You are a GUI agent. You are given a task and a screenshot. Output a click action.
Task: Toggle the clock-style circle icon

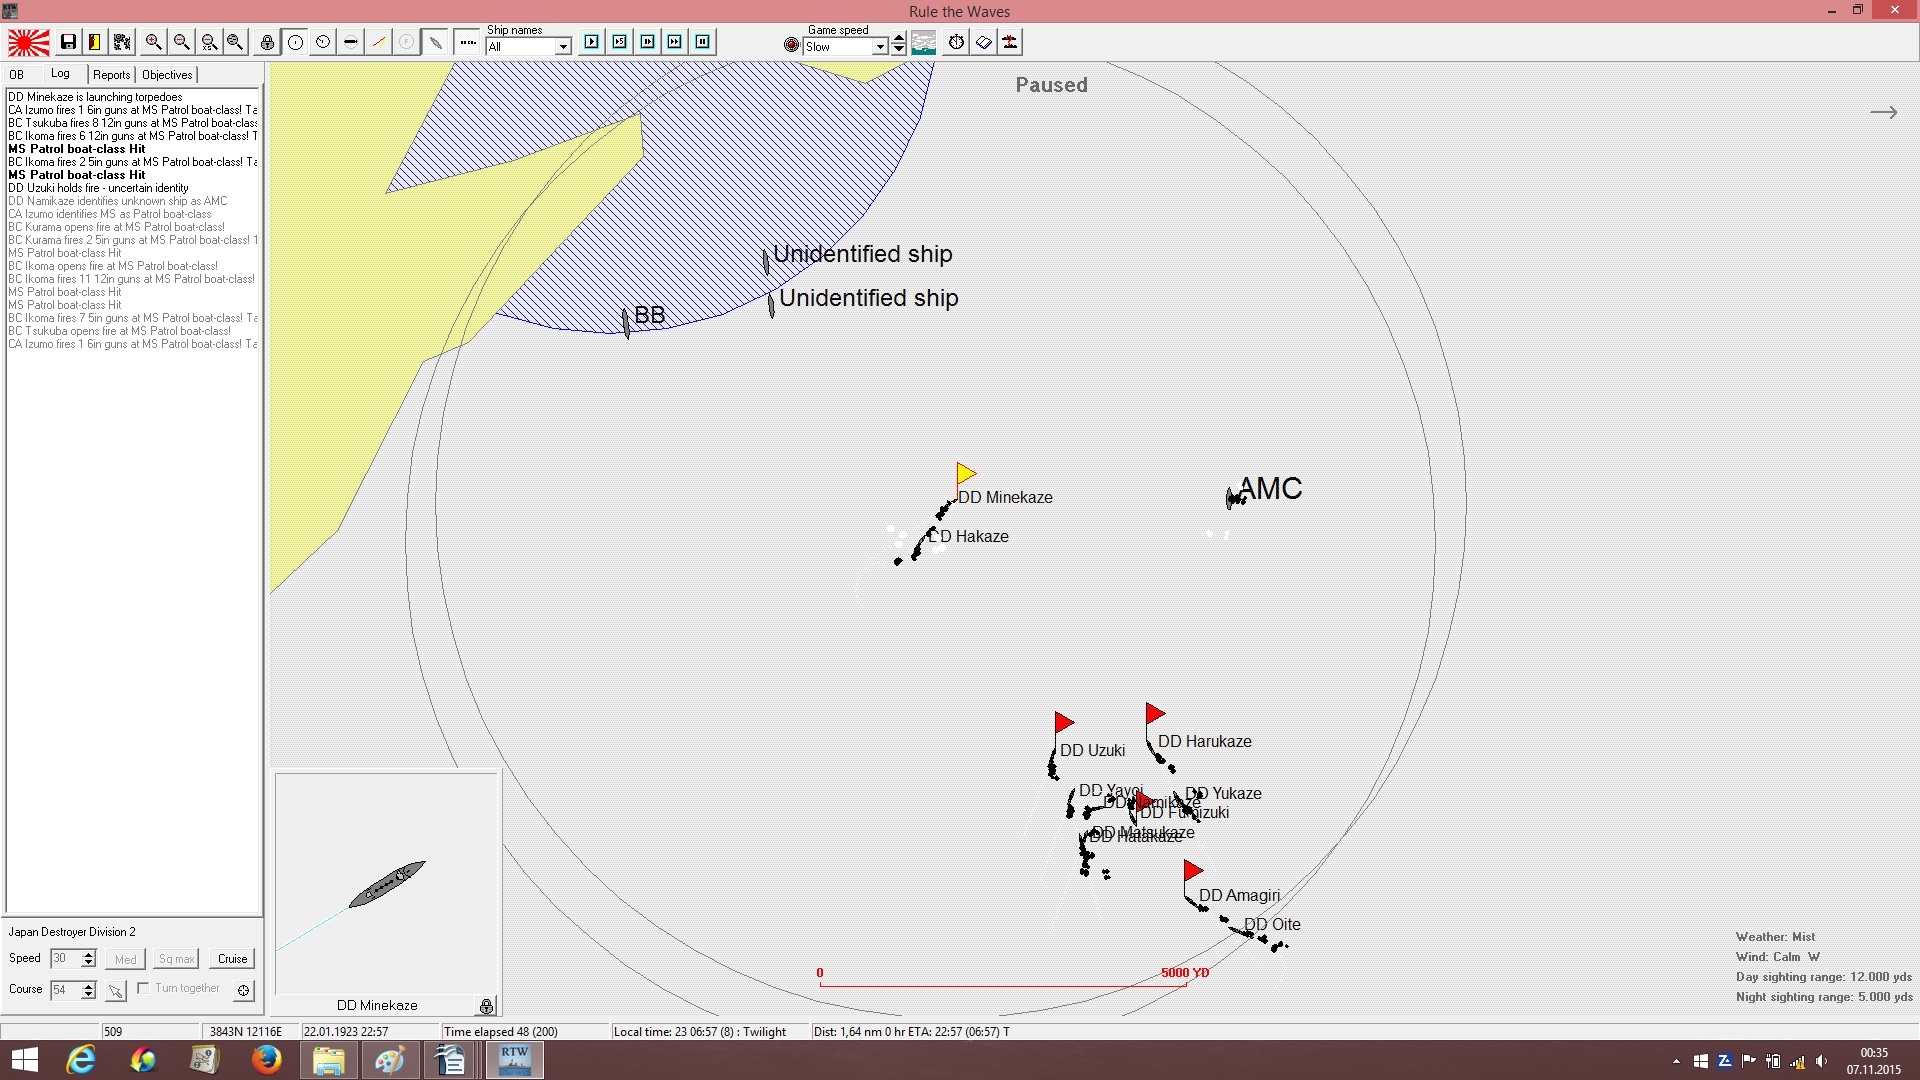pos(323,42)
